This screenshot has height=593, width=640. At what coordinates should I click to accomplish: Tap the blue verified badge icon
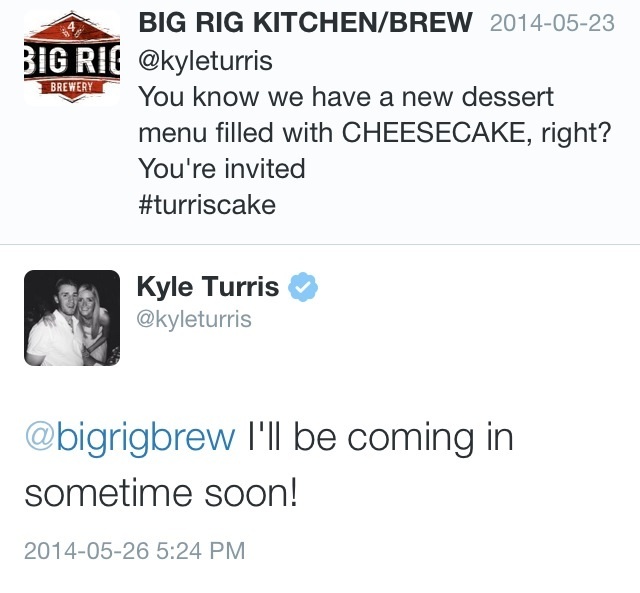pyautogui.click(x=303, y=288)
